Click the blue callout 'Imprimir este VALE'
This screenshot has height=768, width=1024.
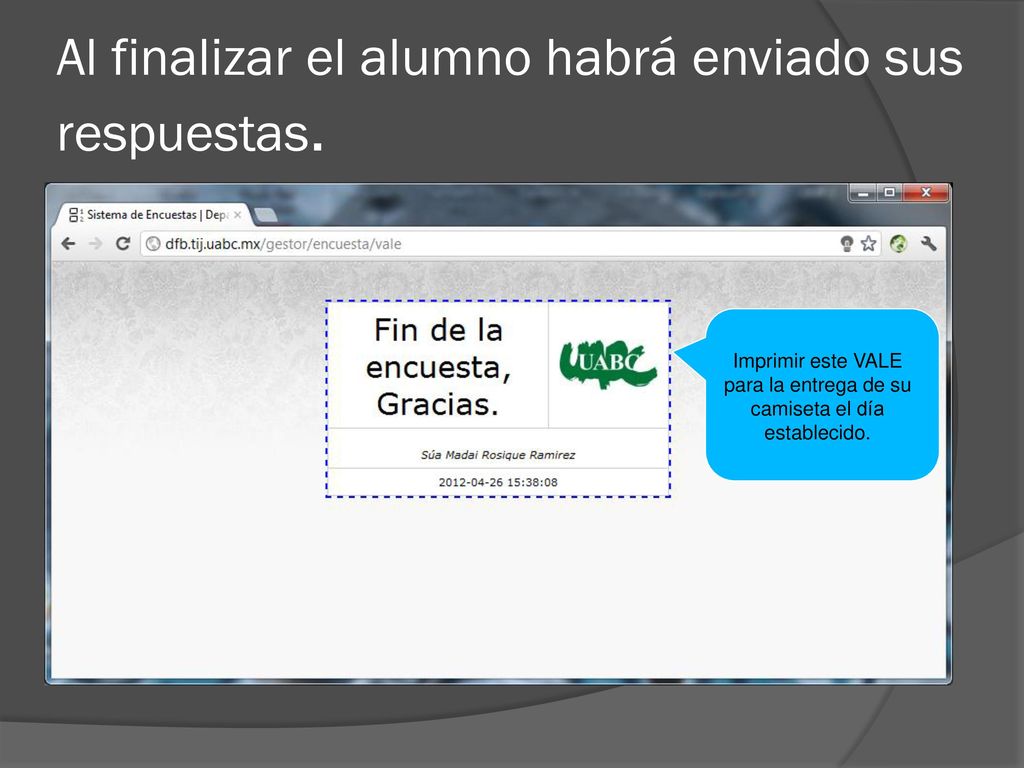816,395
